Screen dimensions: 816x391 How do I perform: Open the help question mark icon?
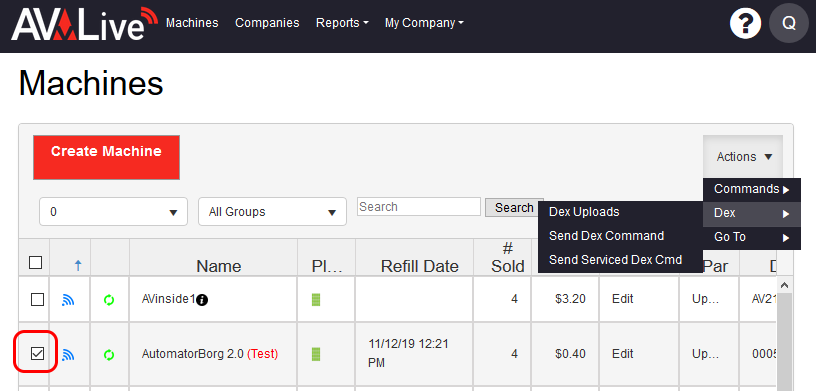pos(745,23)
